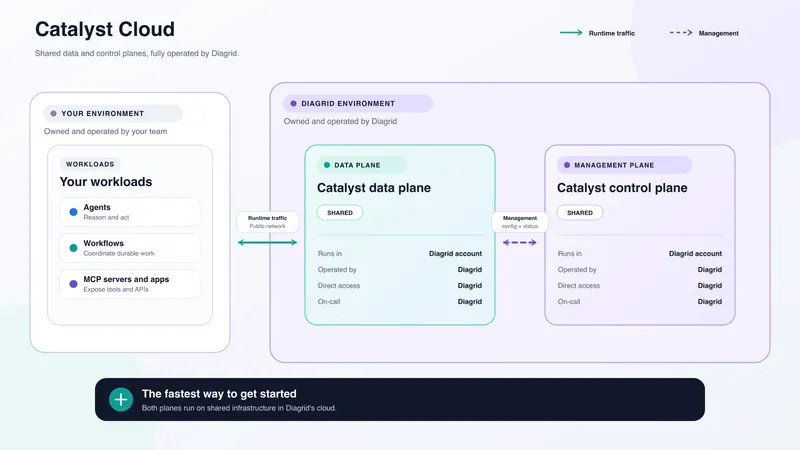Click the teal runtime traffic double arrow

[x=267, y=242]
